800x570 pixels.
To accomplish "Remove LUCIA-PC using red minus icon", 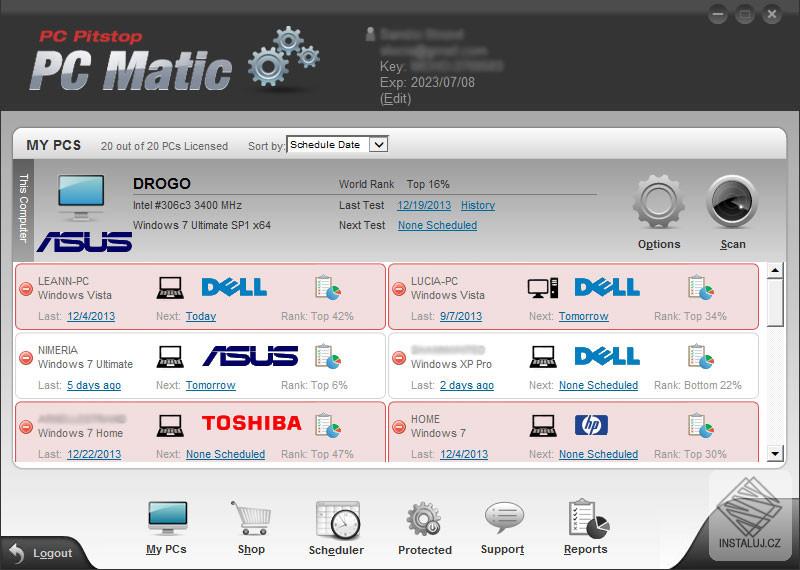I will (x=399, y=289).
